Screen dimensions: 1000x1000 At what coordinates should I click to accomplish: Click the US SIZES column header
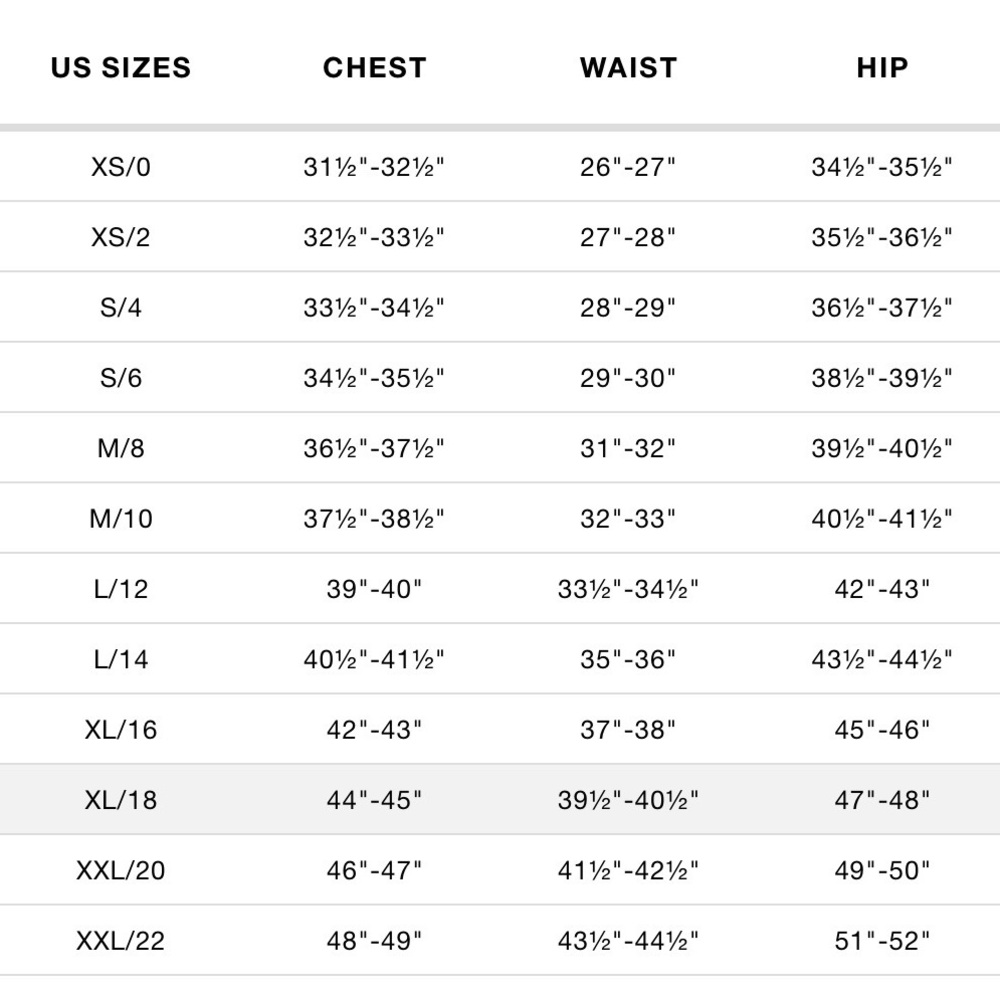(x=121, y=68)
